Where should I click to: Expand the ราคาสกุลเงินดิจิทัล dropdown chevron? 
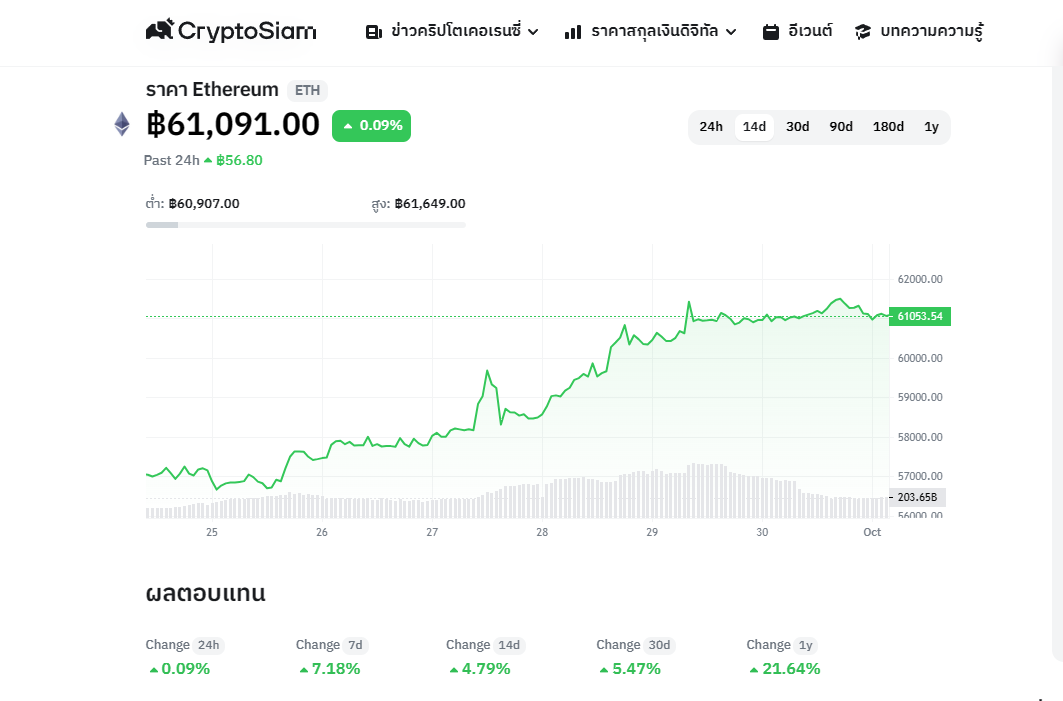731,32
